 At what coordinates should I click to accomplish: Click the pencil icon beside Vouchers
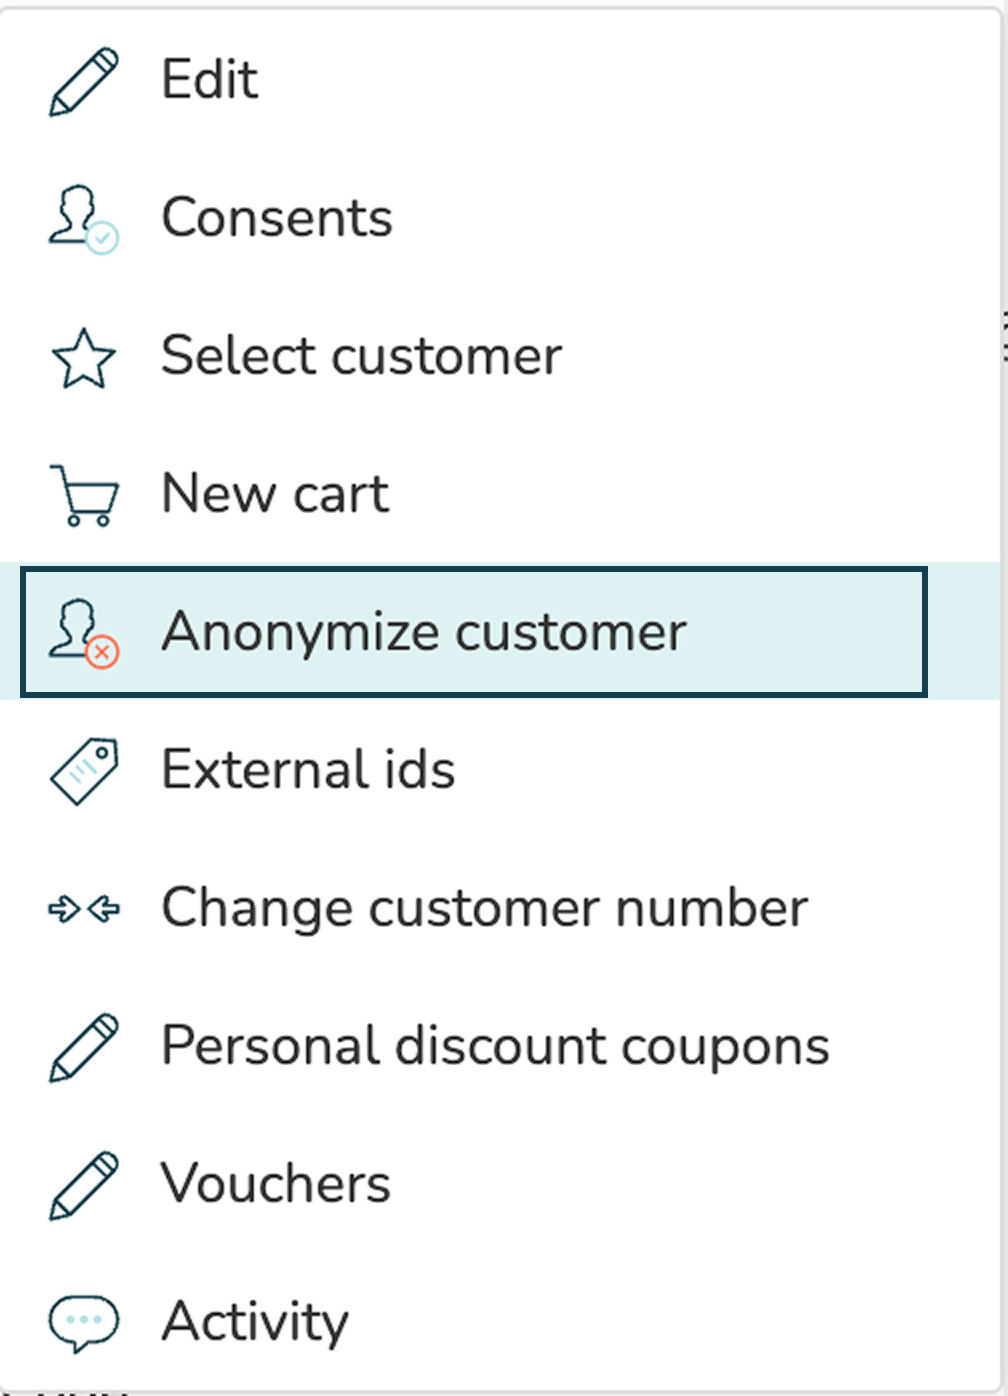[84, 1185]
